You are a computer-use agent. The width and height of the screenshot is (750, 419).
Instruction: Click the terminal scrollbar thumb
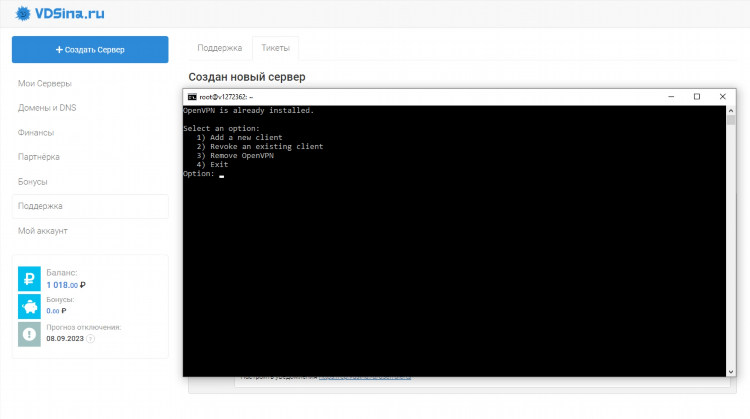coord(731,120)
